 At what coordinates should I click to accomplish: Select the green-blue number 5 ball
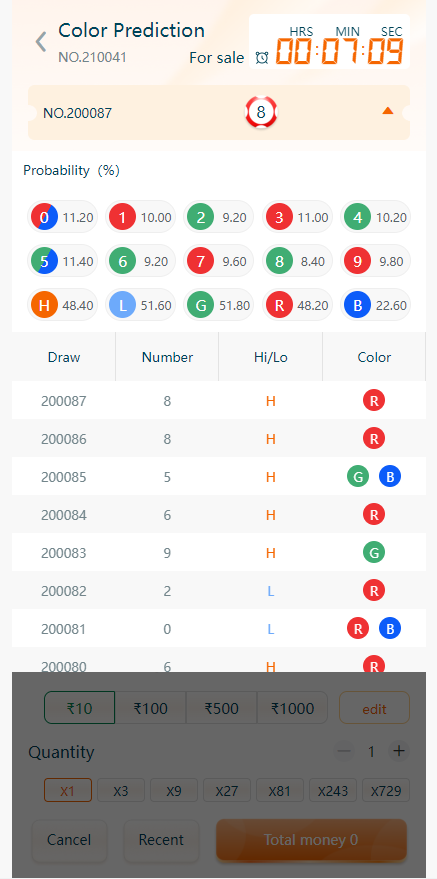pyautogui.click(x=44, y=261)
